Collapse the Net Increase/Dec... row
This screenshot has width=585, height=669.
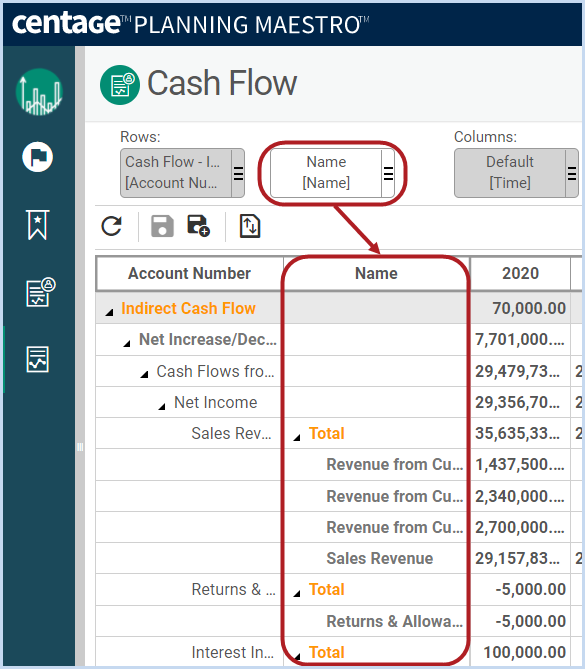[127, 343]
